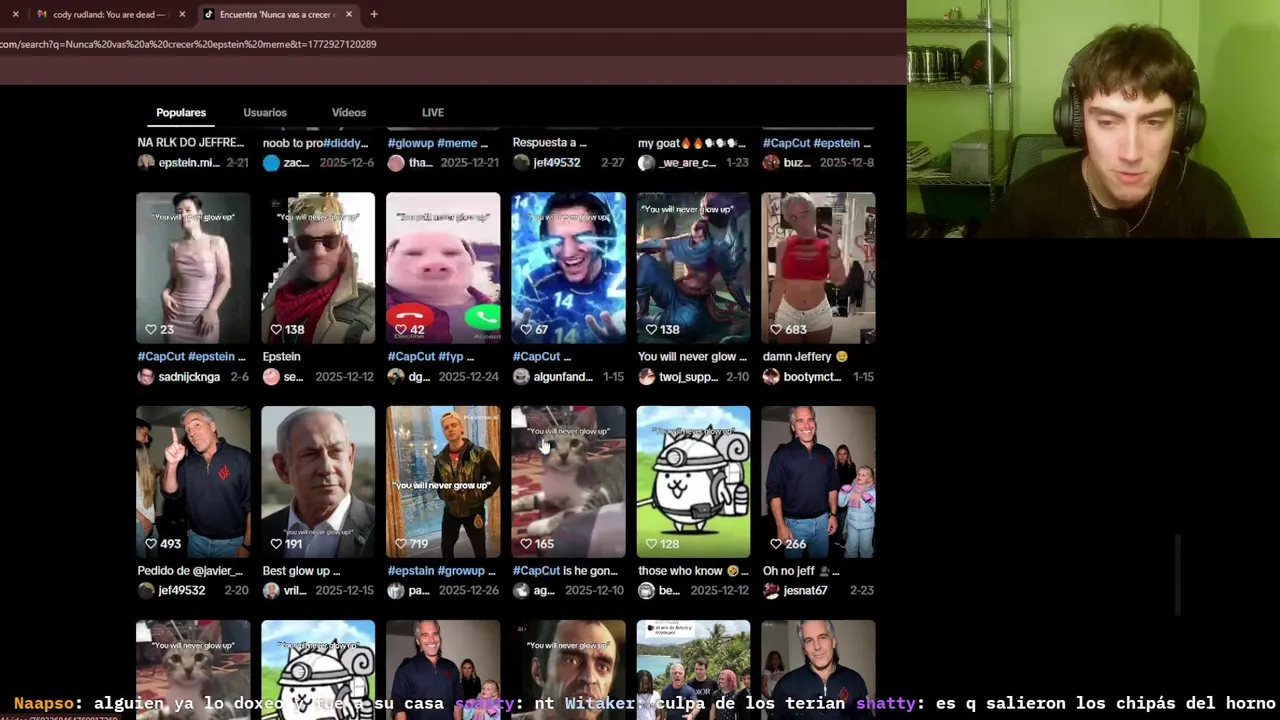Click heart icon showing 165 likes

click(x=526, y=543)
